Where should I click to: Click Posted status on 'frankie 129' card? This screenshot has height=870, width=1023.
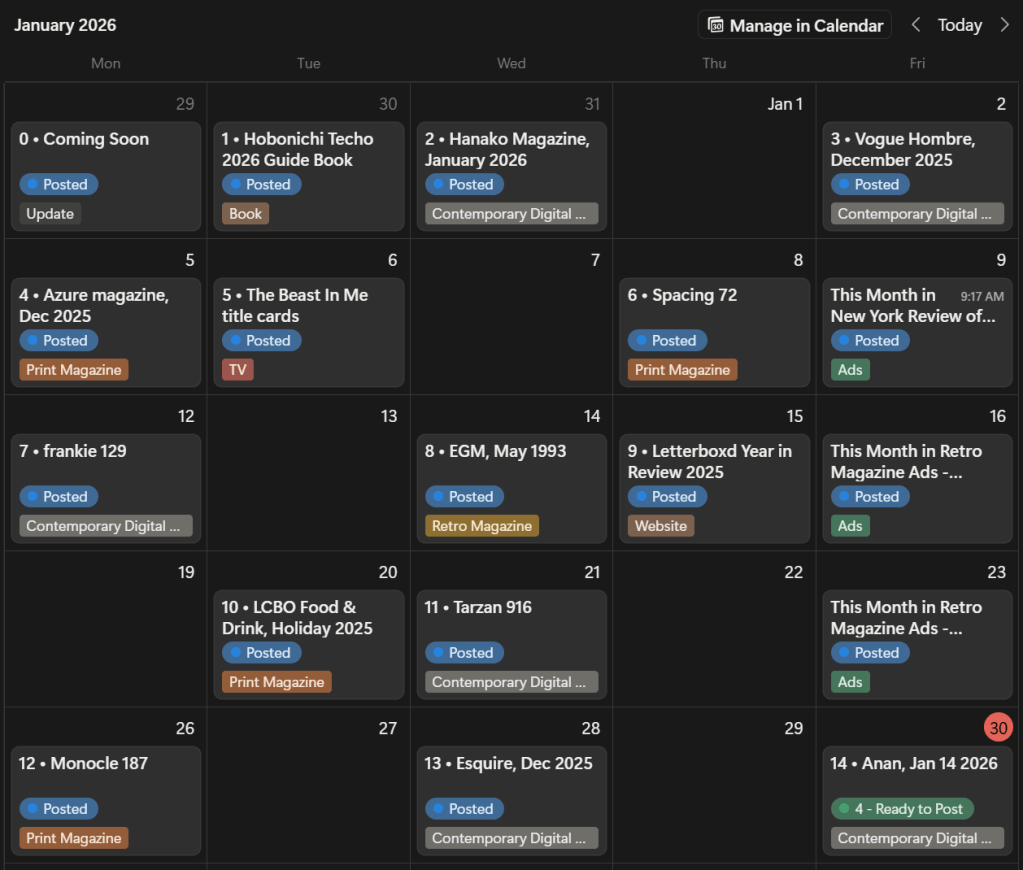58,496
